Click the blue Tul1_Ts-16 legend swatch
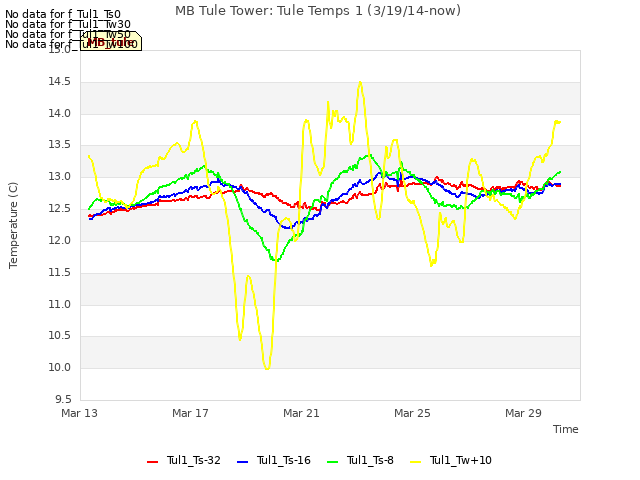640x480 pixels. point(242,462)
